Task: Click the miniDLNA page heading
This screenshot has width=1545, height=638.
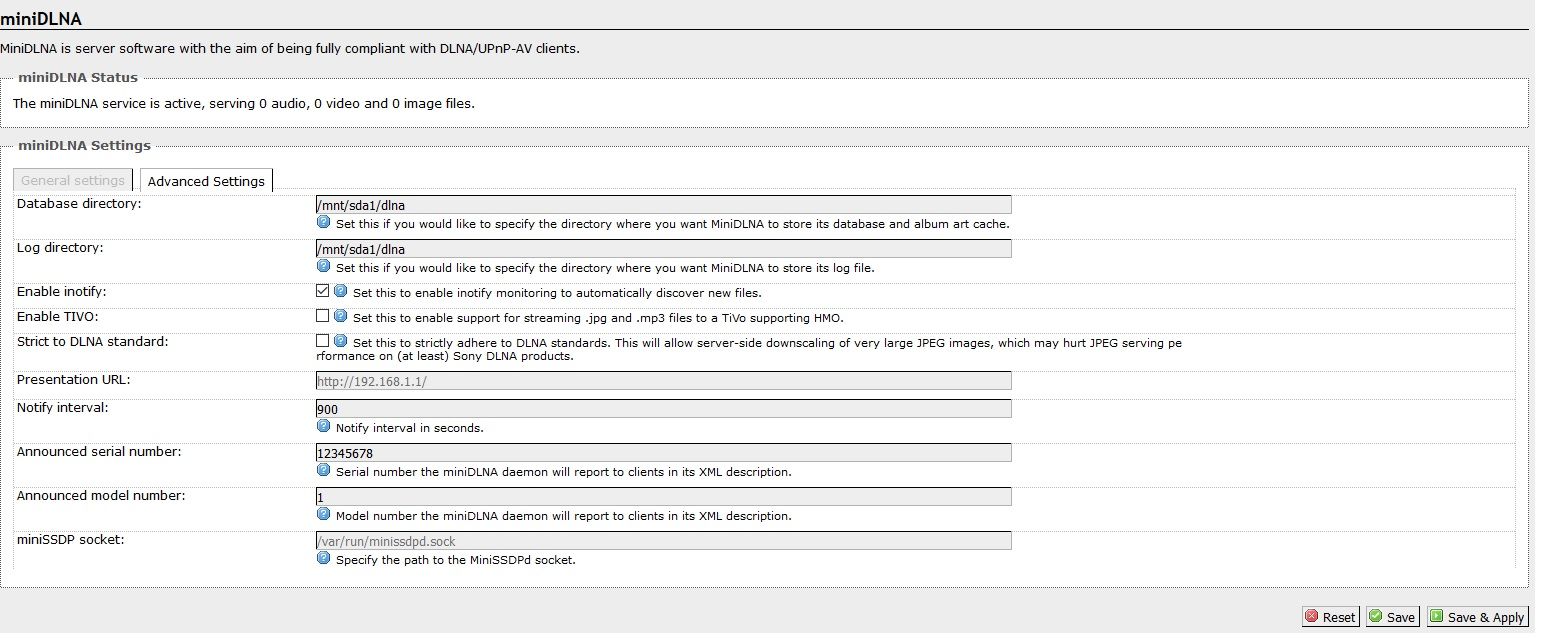Action: [41, 19]
